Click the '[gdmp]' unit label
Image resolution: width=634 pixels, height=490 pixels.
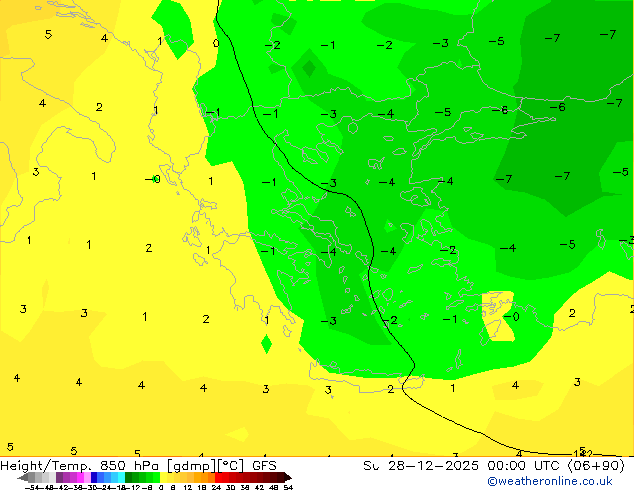[191, 466]
